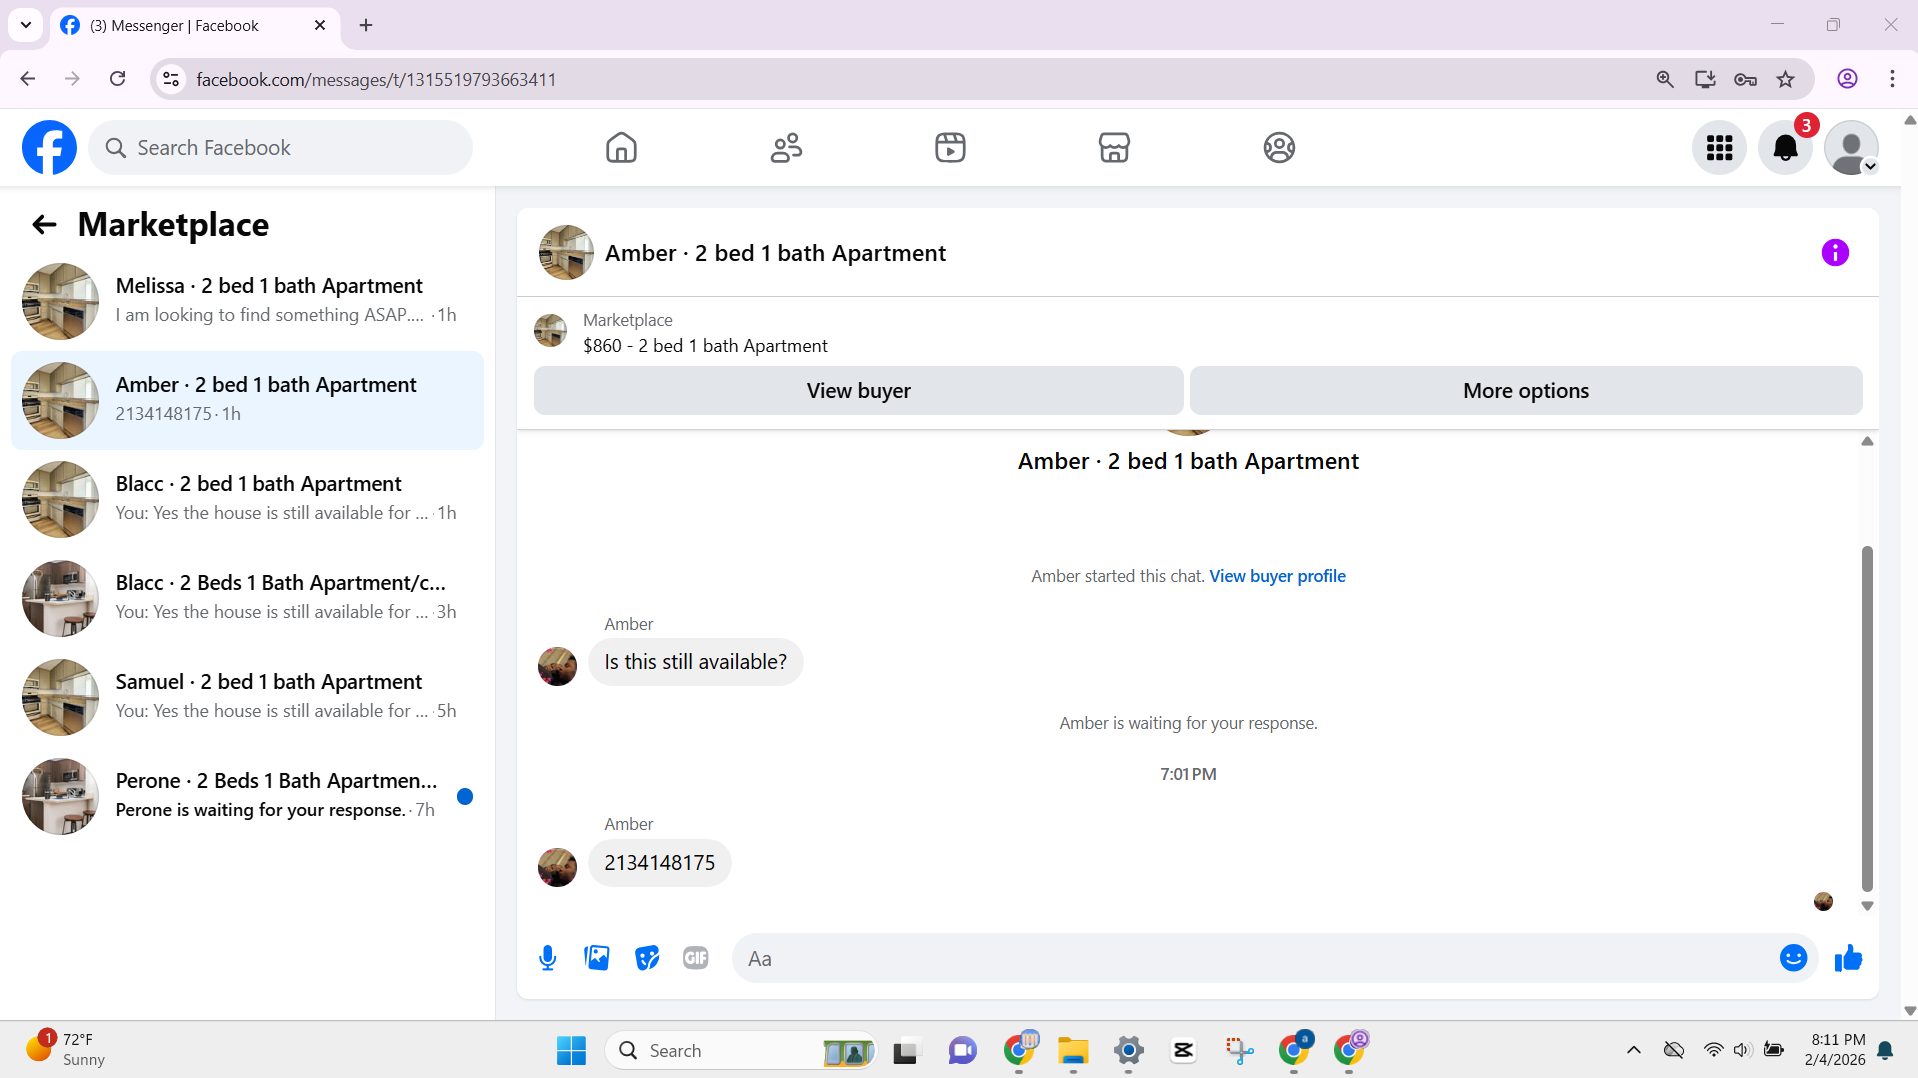Select the Messenger | Facebook tab
Screen dimensions: 1918x1078
pyautogui.click(x=195, y=25)
